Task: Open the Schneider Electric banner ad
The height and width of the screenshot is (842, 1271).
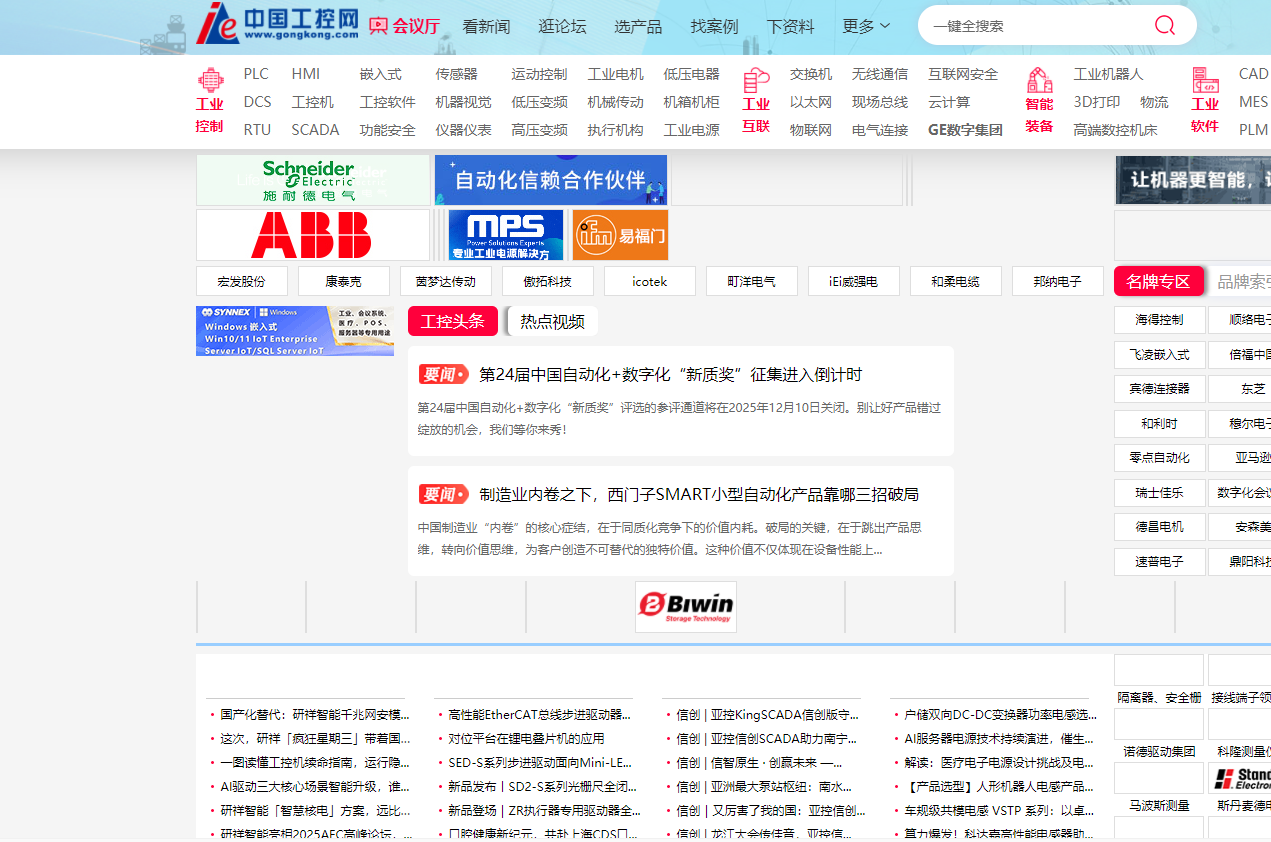Action: tap(312, 180)
